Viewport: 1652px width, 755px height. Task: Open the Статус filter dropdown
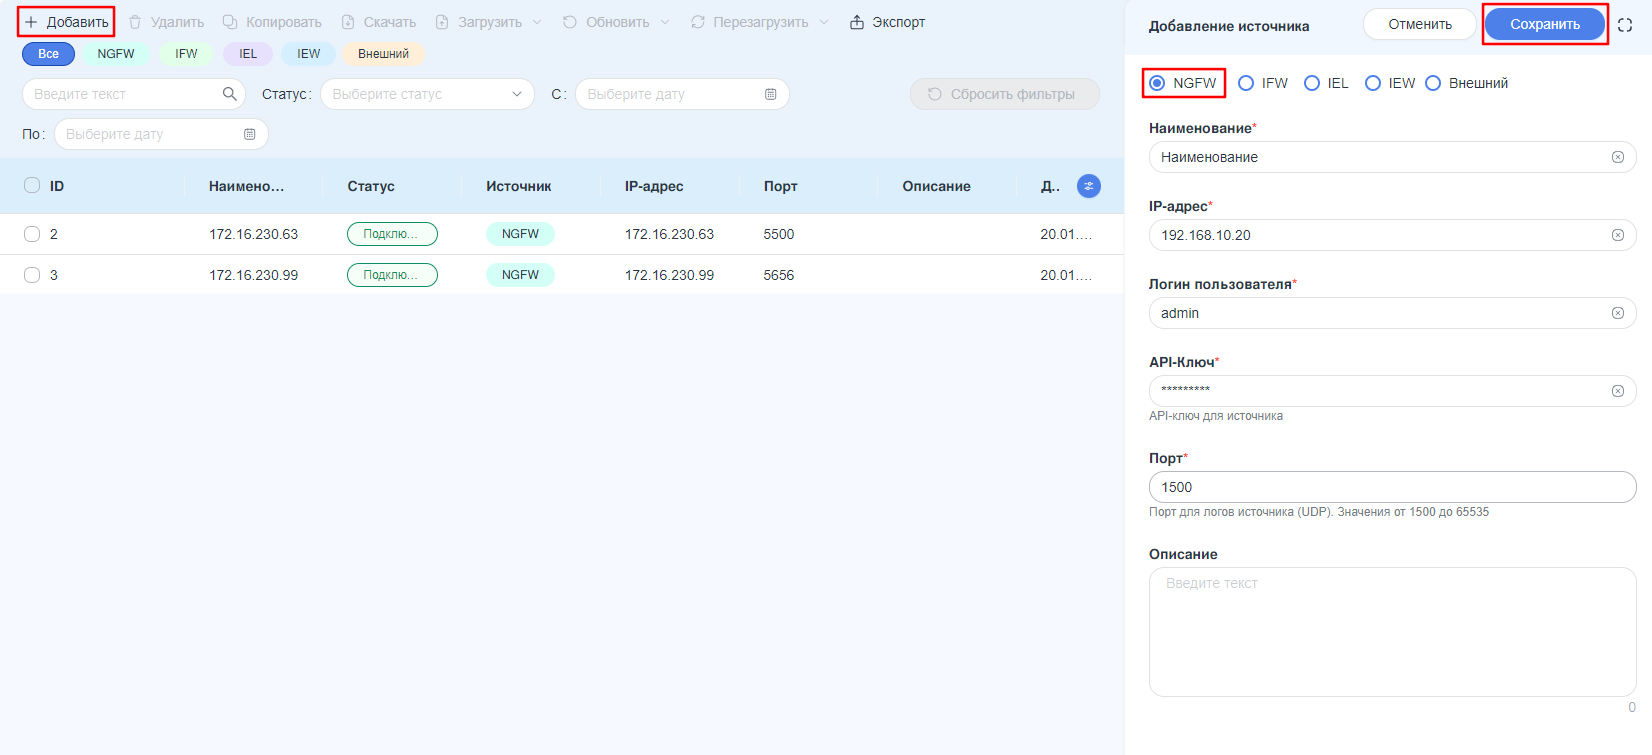(428, 94)
